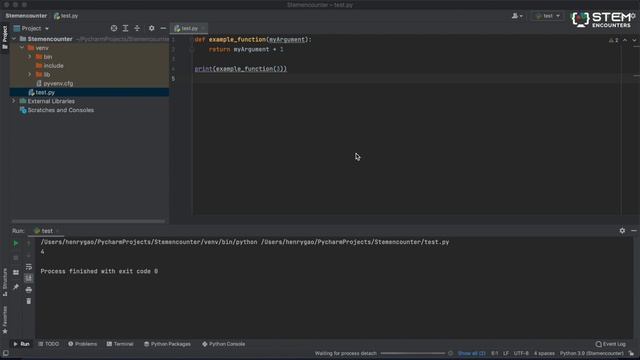Click the cursor position indicator 5:1
640x360 pixels.
494,353
